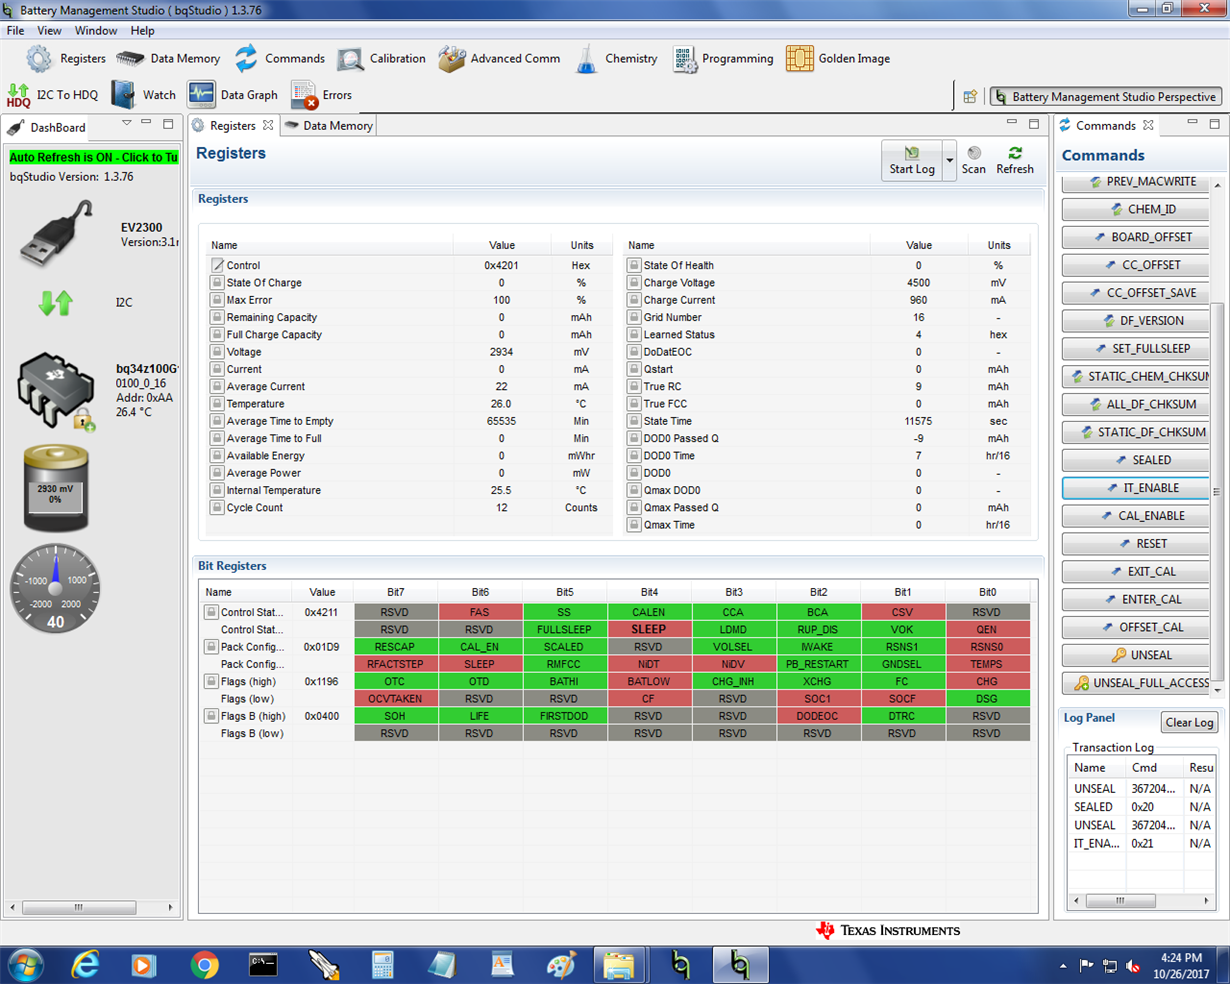Open the View menu
Image resolution: width=1230 pixels, height=984 pixels.
pos(49,31)
